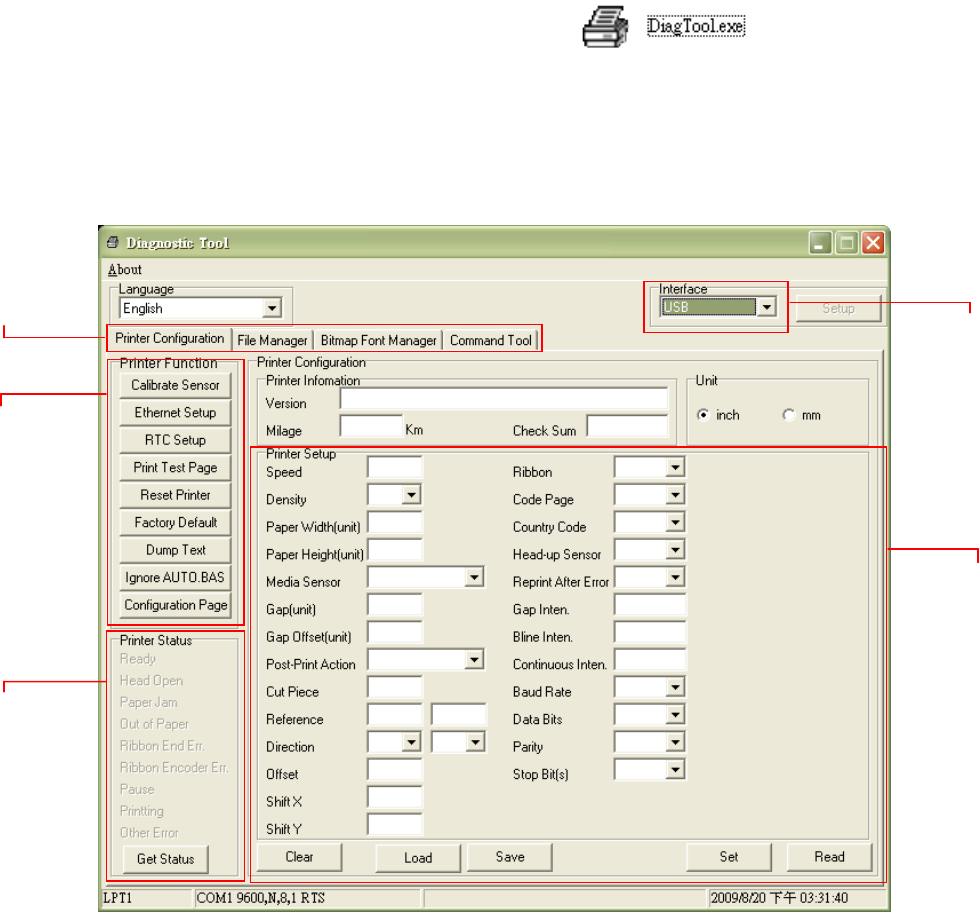Image resolution: width=979 pixels, height=912 pixels.
Task: Focus the Check Sum field
Action: click(627, 426)
